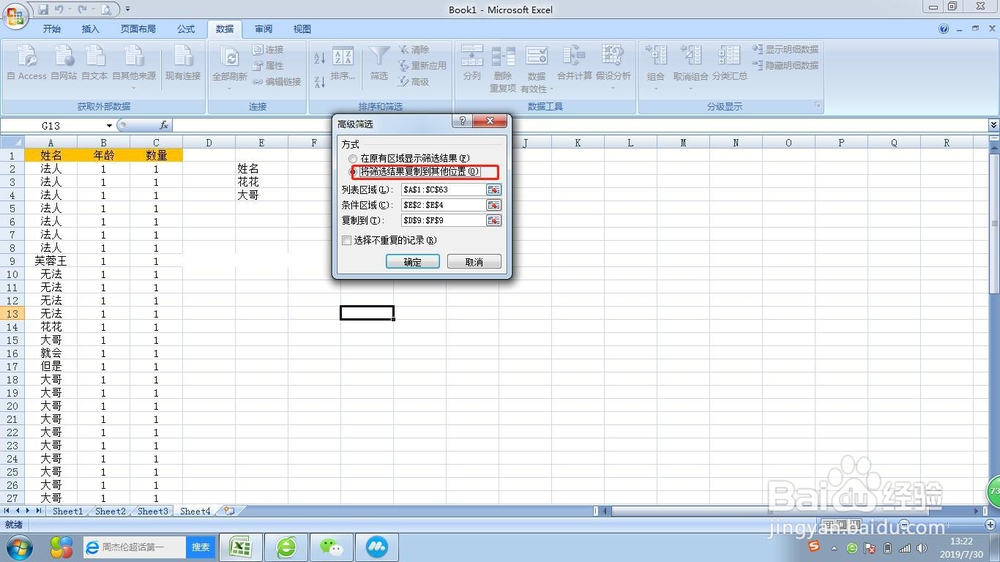Expand the Name Box dropdown arrow

click(x=109, y=126)
